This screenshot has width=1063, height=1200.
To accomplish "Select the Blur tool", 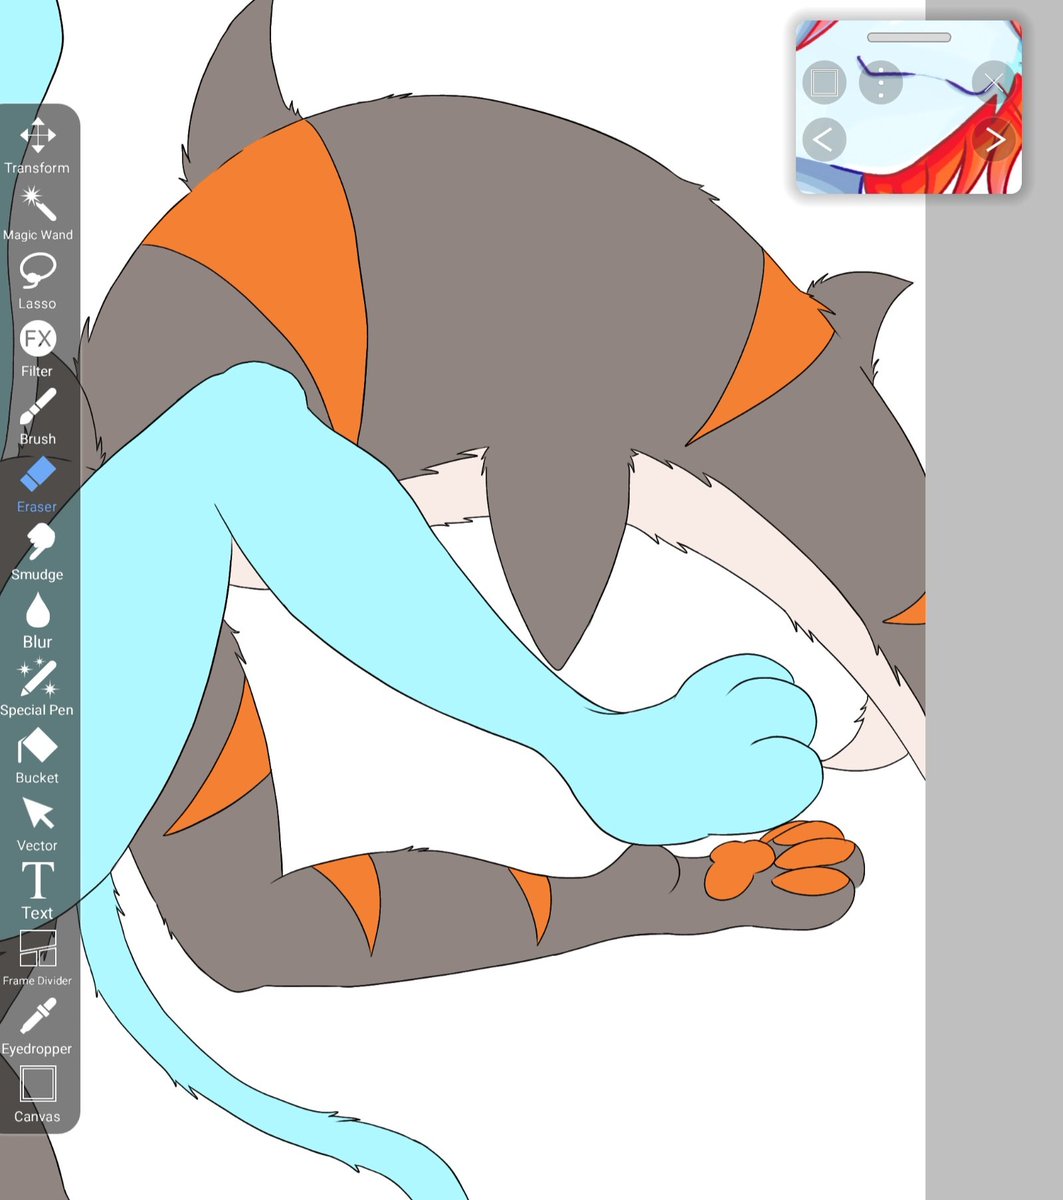I will [38, 620].
